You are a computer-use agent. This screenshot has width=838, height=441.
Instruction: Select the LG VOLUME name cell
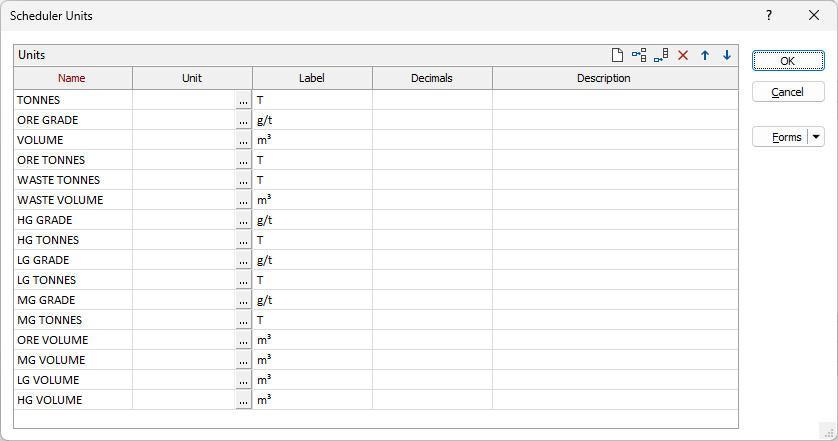click(x=73, y=380)
